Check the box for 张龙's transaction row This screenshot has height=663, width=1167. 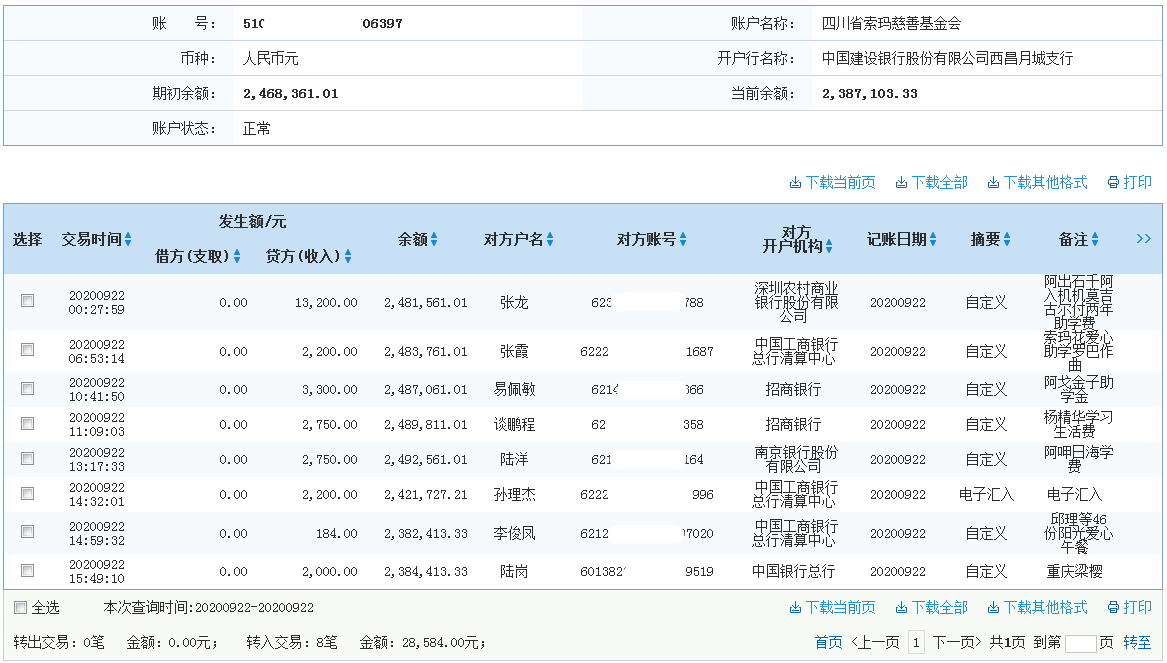tap(27, 301)
